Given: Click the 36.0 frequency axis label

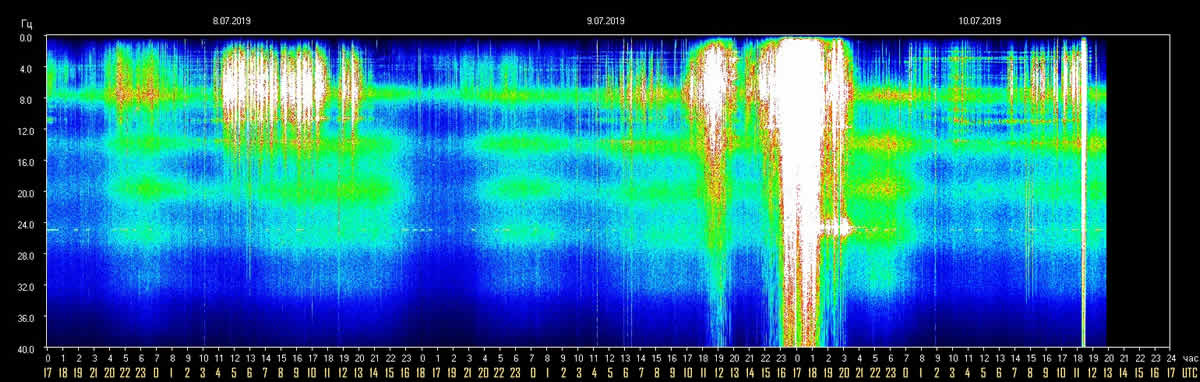Looking at the screenshot, I should pos(26,317).
